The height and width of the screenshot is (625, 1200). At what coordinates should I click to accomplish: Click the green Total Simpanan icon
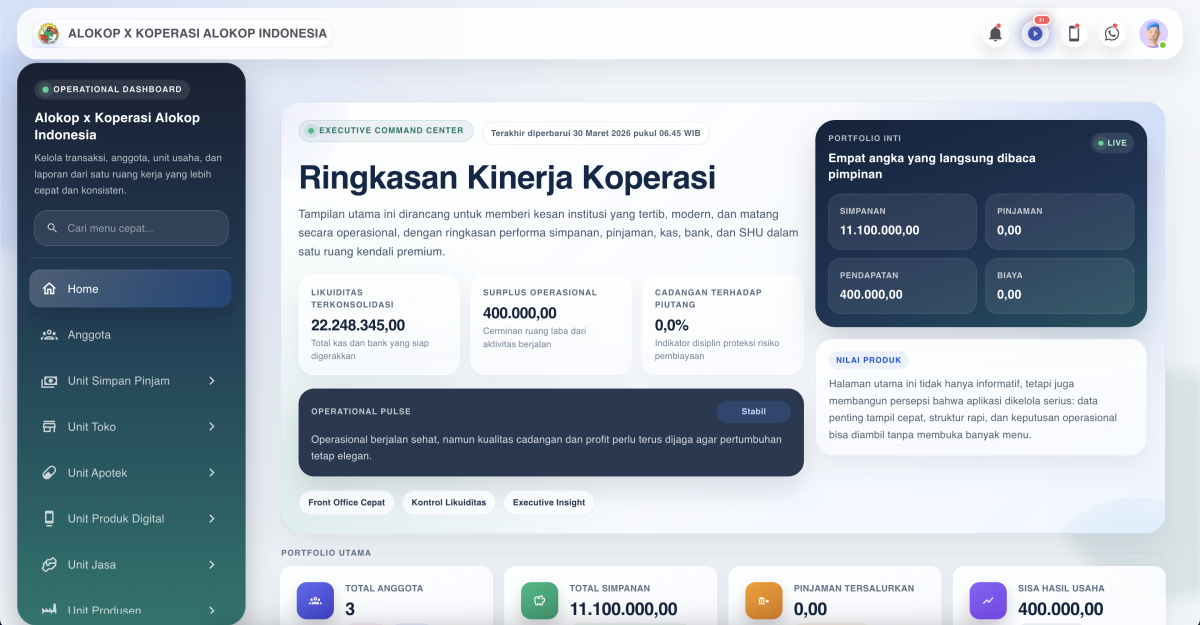click(x=539, y=601)
